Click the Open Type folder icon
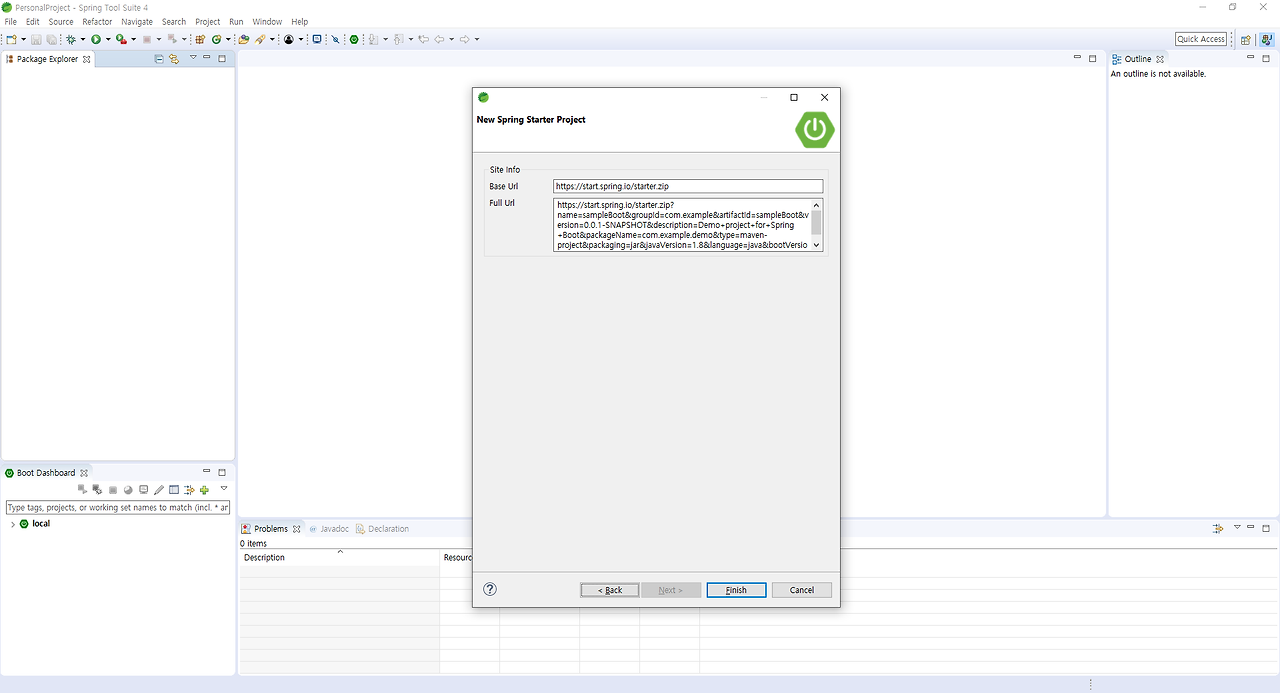This screenshot has width=1280, height=693. coord(244,39)
